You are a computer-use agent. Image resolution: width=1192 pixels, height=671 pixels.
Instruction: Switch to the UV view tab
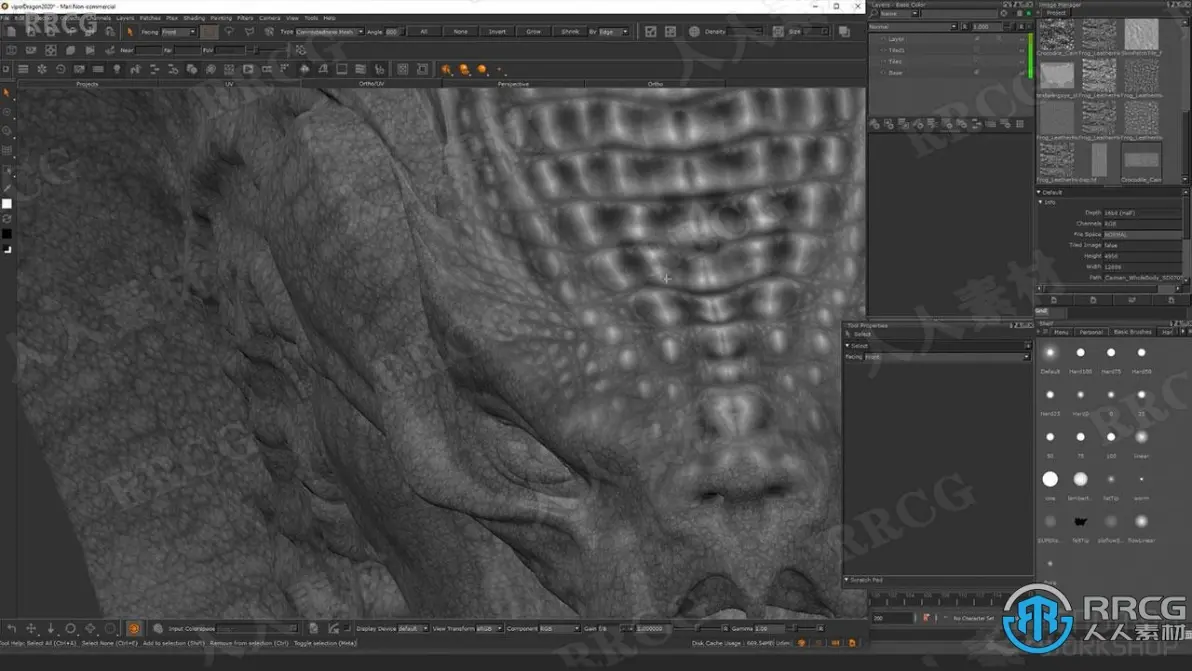pyautogui.click(x=229, y=84)
